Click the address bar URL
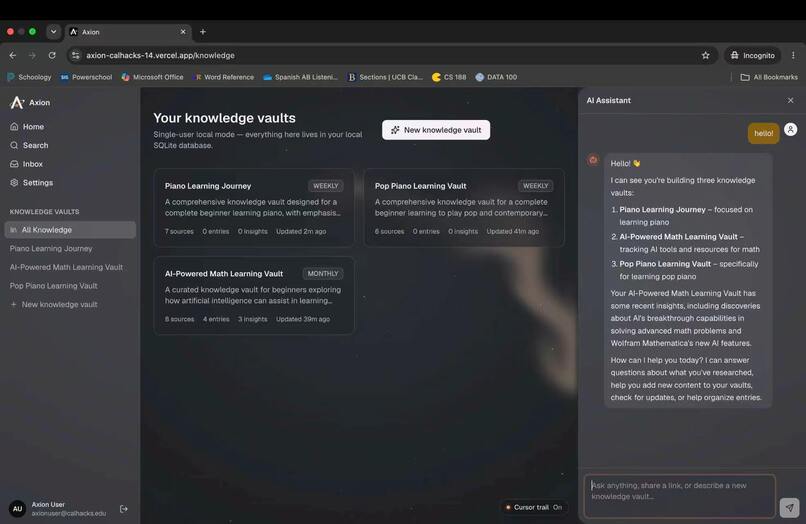The height and width of the screenshot is (524, 806). pyautogui.click(x=160, y=55)
